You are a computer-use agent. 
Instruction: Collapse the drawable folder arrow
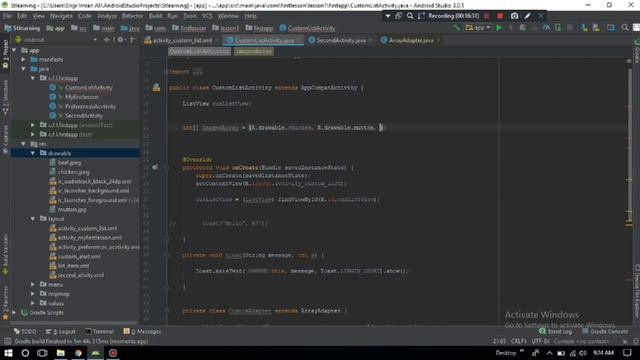[33, 153]
